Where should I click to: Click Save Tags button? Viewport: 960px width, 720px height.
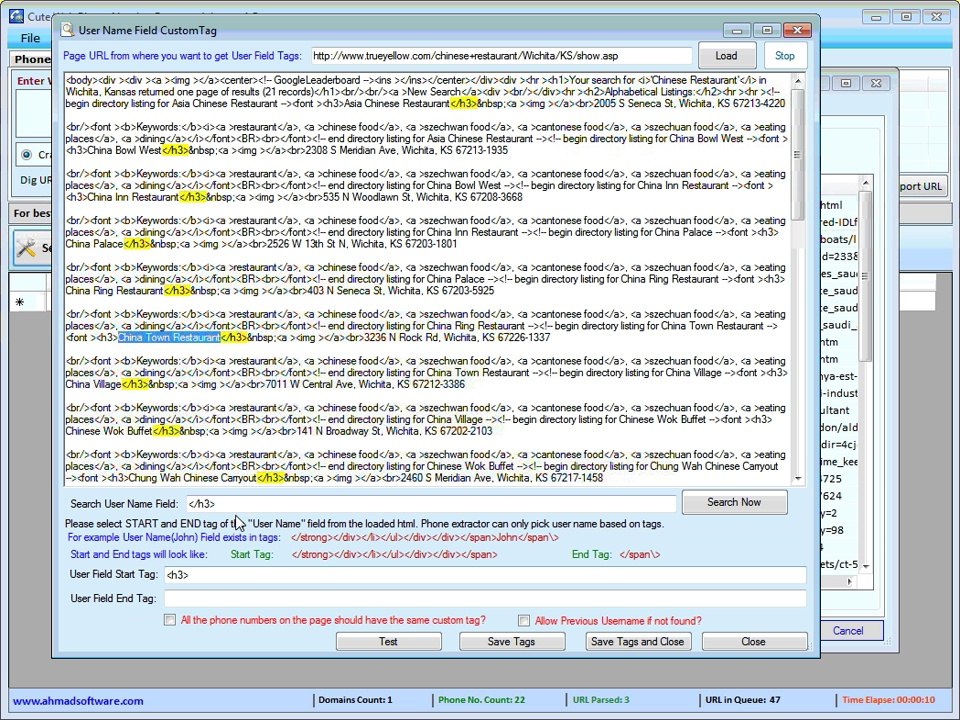click(x=511, y=641)
